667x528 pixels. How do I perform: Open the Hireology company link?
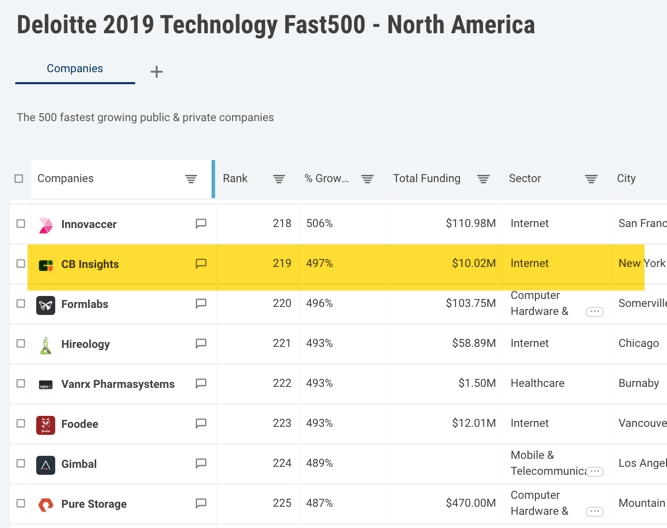pos(86,344)
